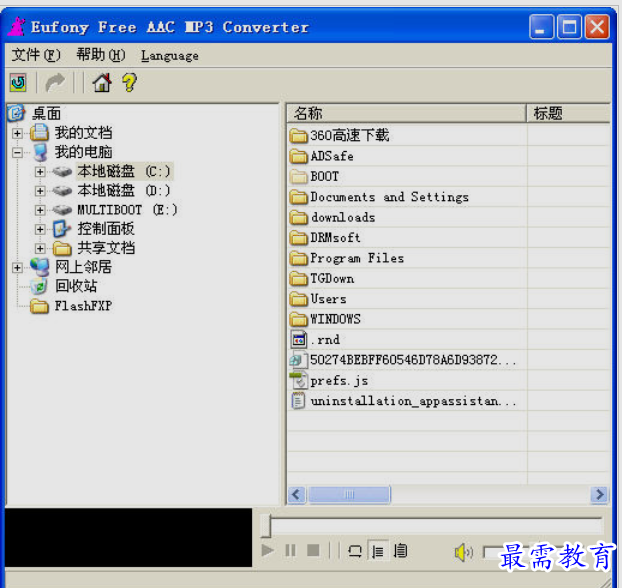Click the downloads folder icon

click(x=298, y=217)
